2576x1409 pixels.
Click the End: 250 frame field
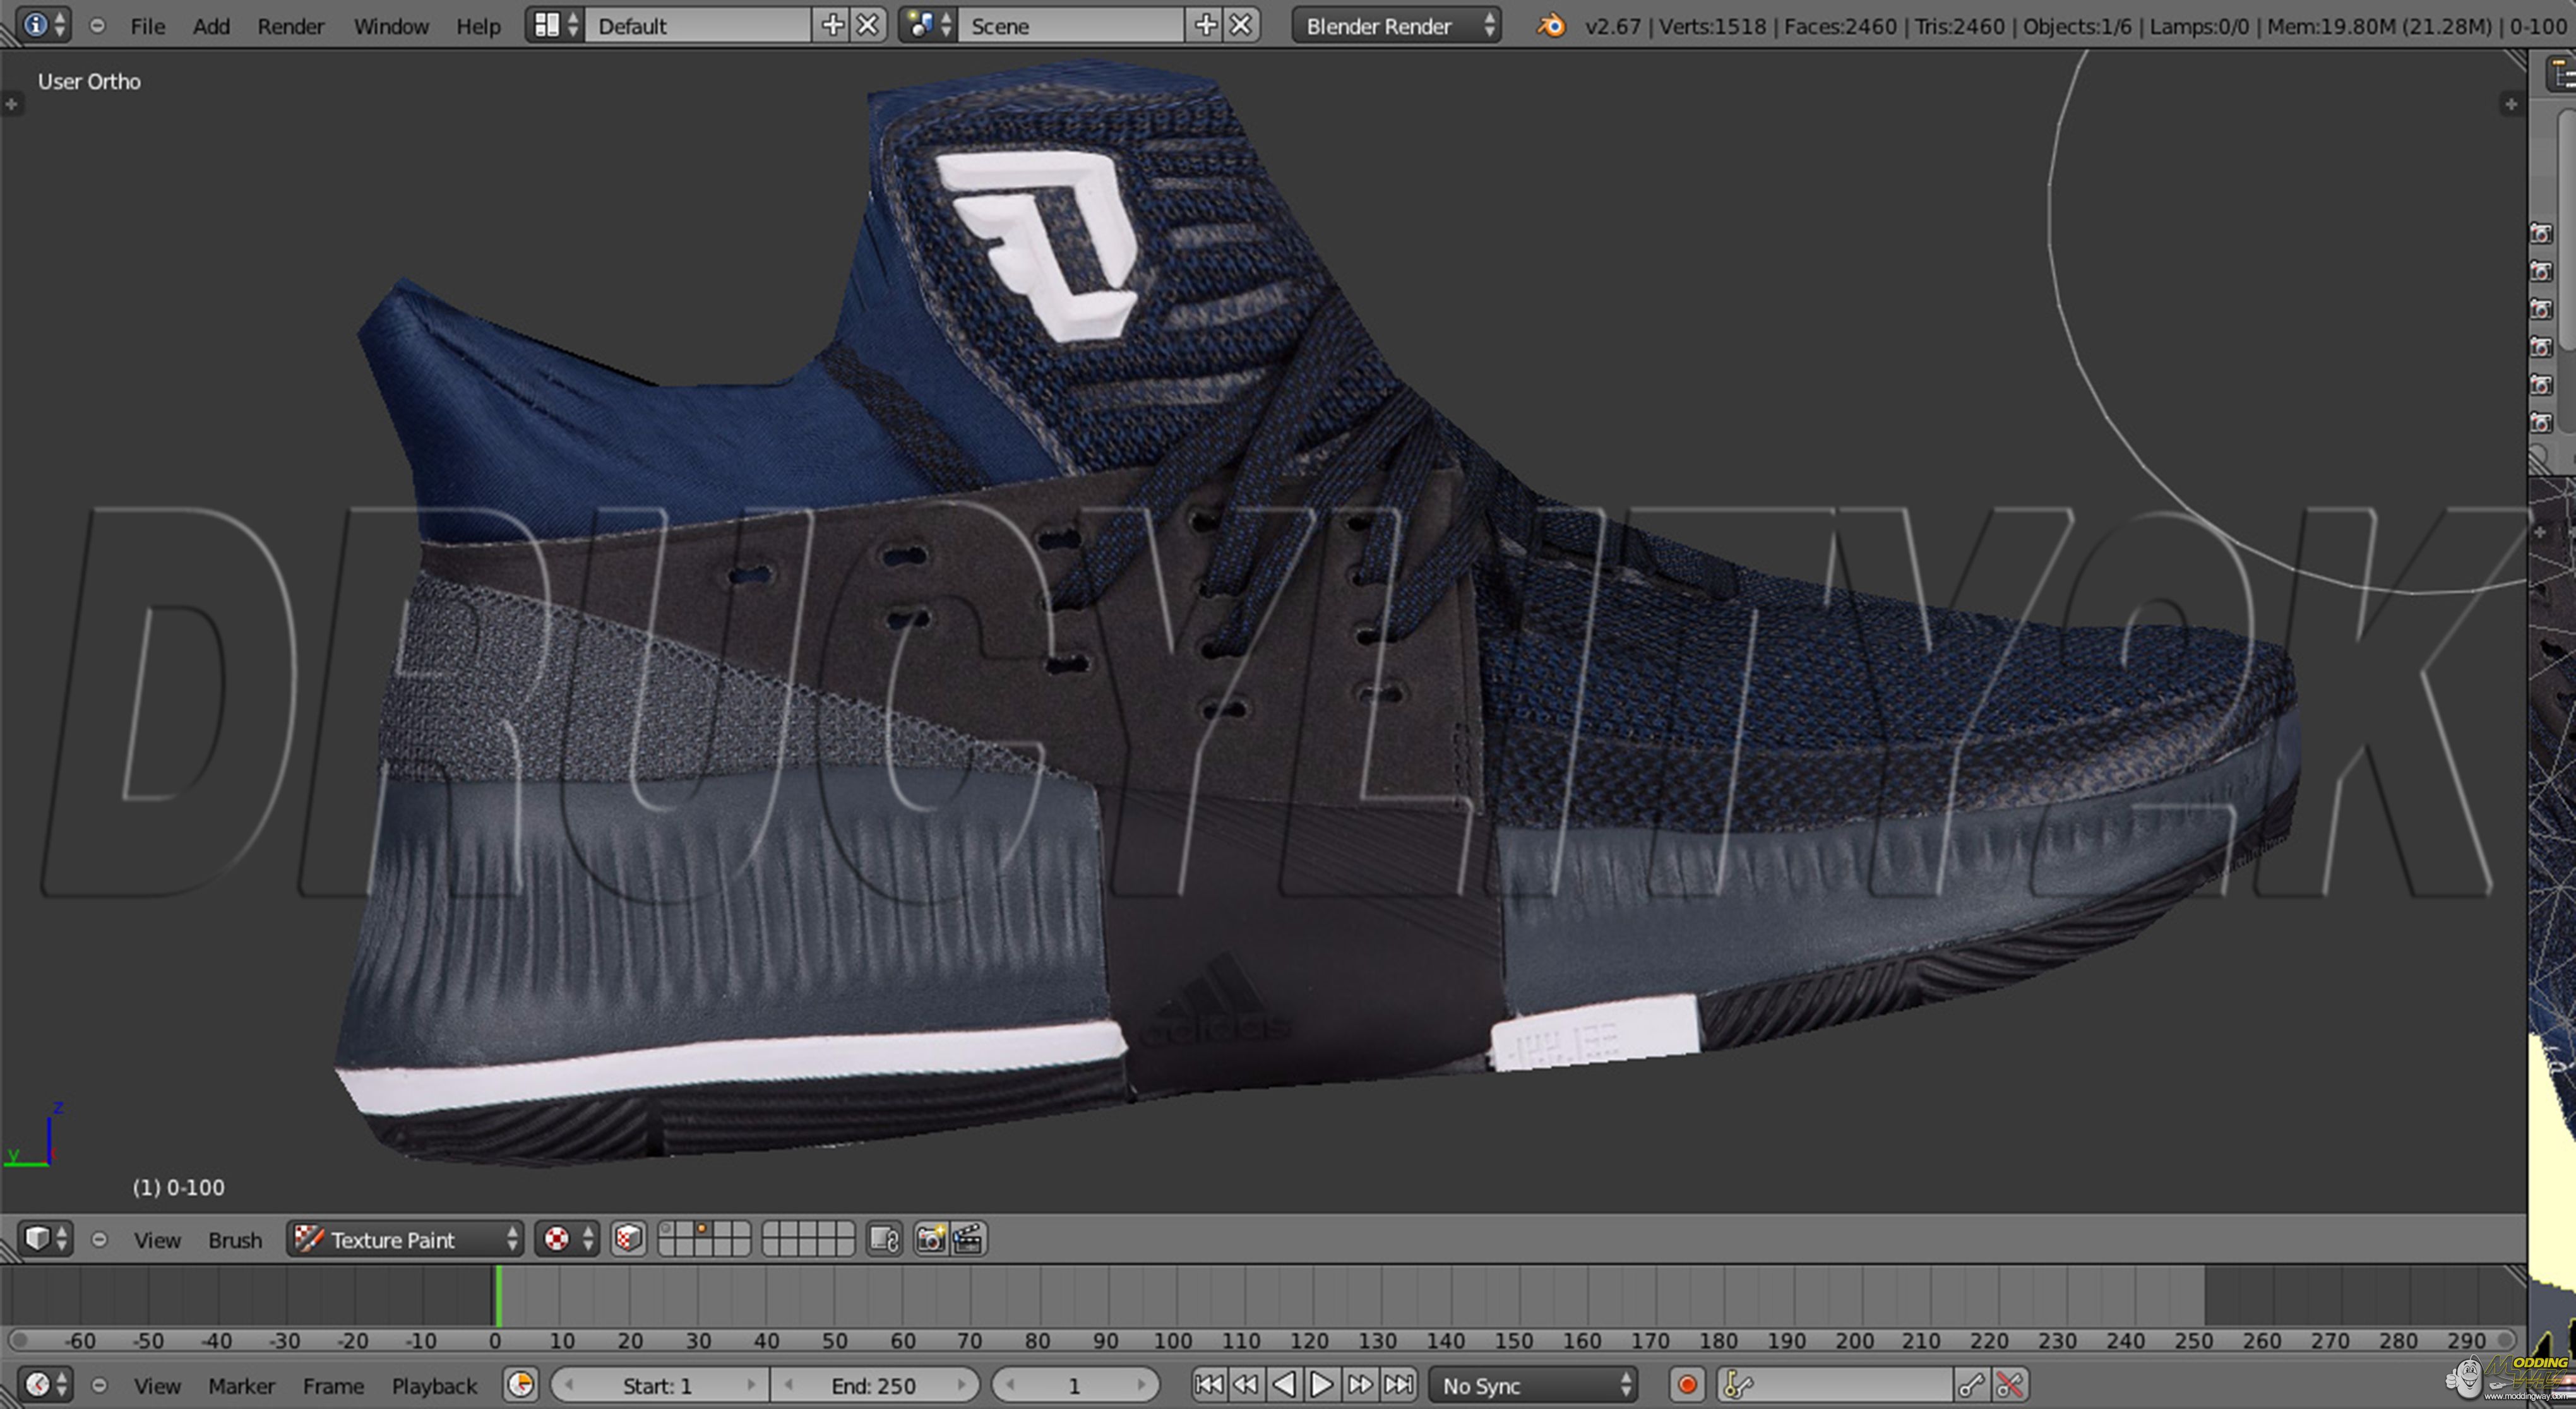coord(874,1386)
